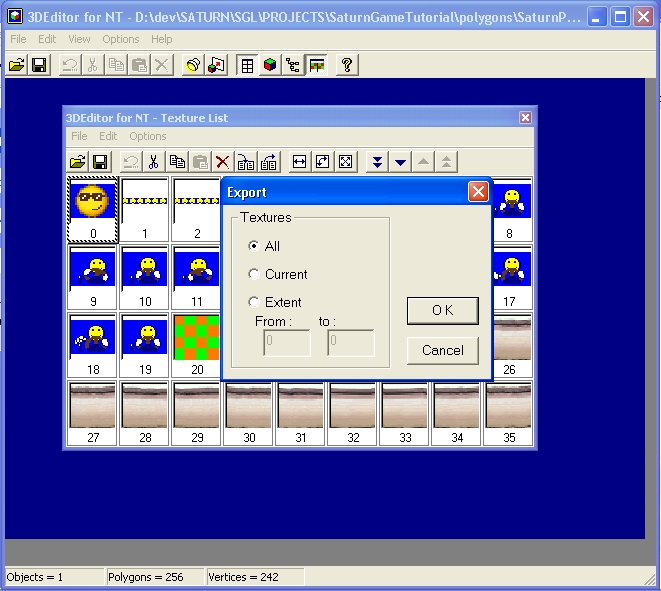The image size is (661, 591).
Task: Select texture thumbnail number 11
Action: tap(196, 277)
